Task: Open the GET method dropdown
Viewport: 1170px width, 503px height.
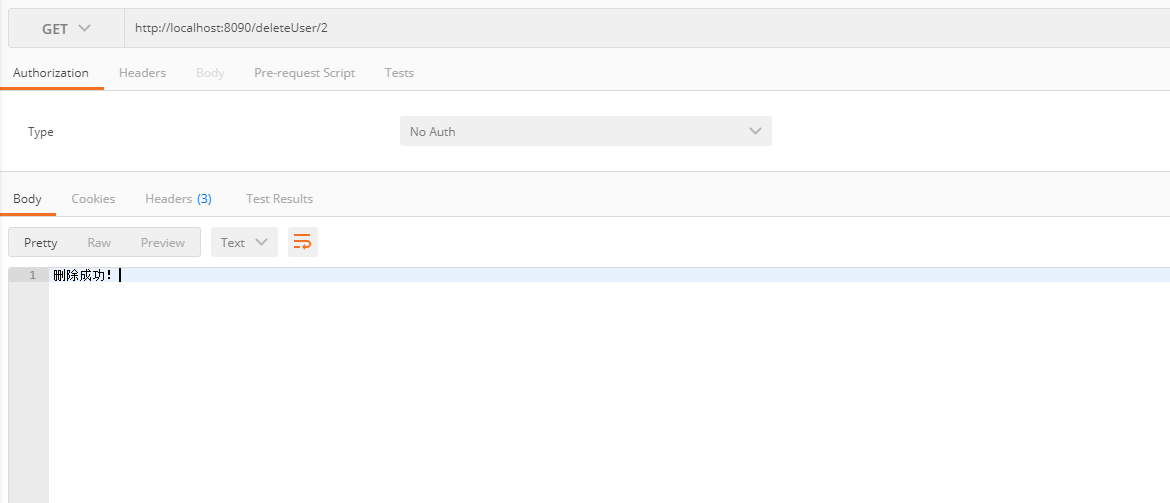Action: (66, 28)
